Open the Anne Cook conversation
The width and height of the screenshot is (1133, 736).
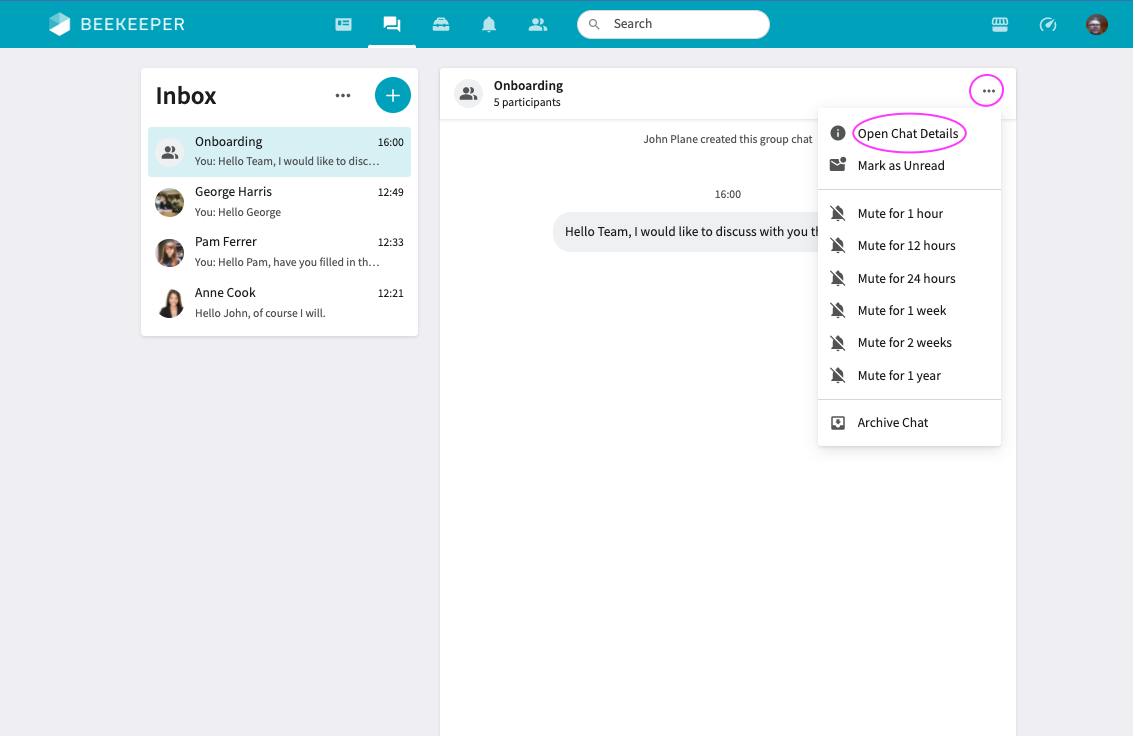click(x=280, y=303)
